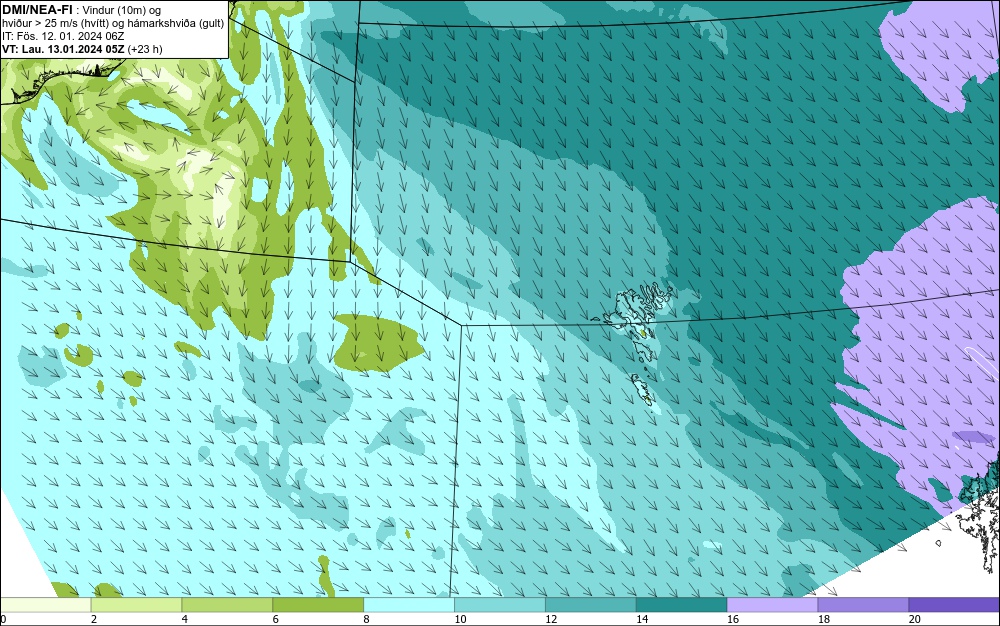Click the 12–14 m/s teal legend swatch
Screen dimensions: 1000x626
pyautogui.click(x=591, y=604)
